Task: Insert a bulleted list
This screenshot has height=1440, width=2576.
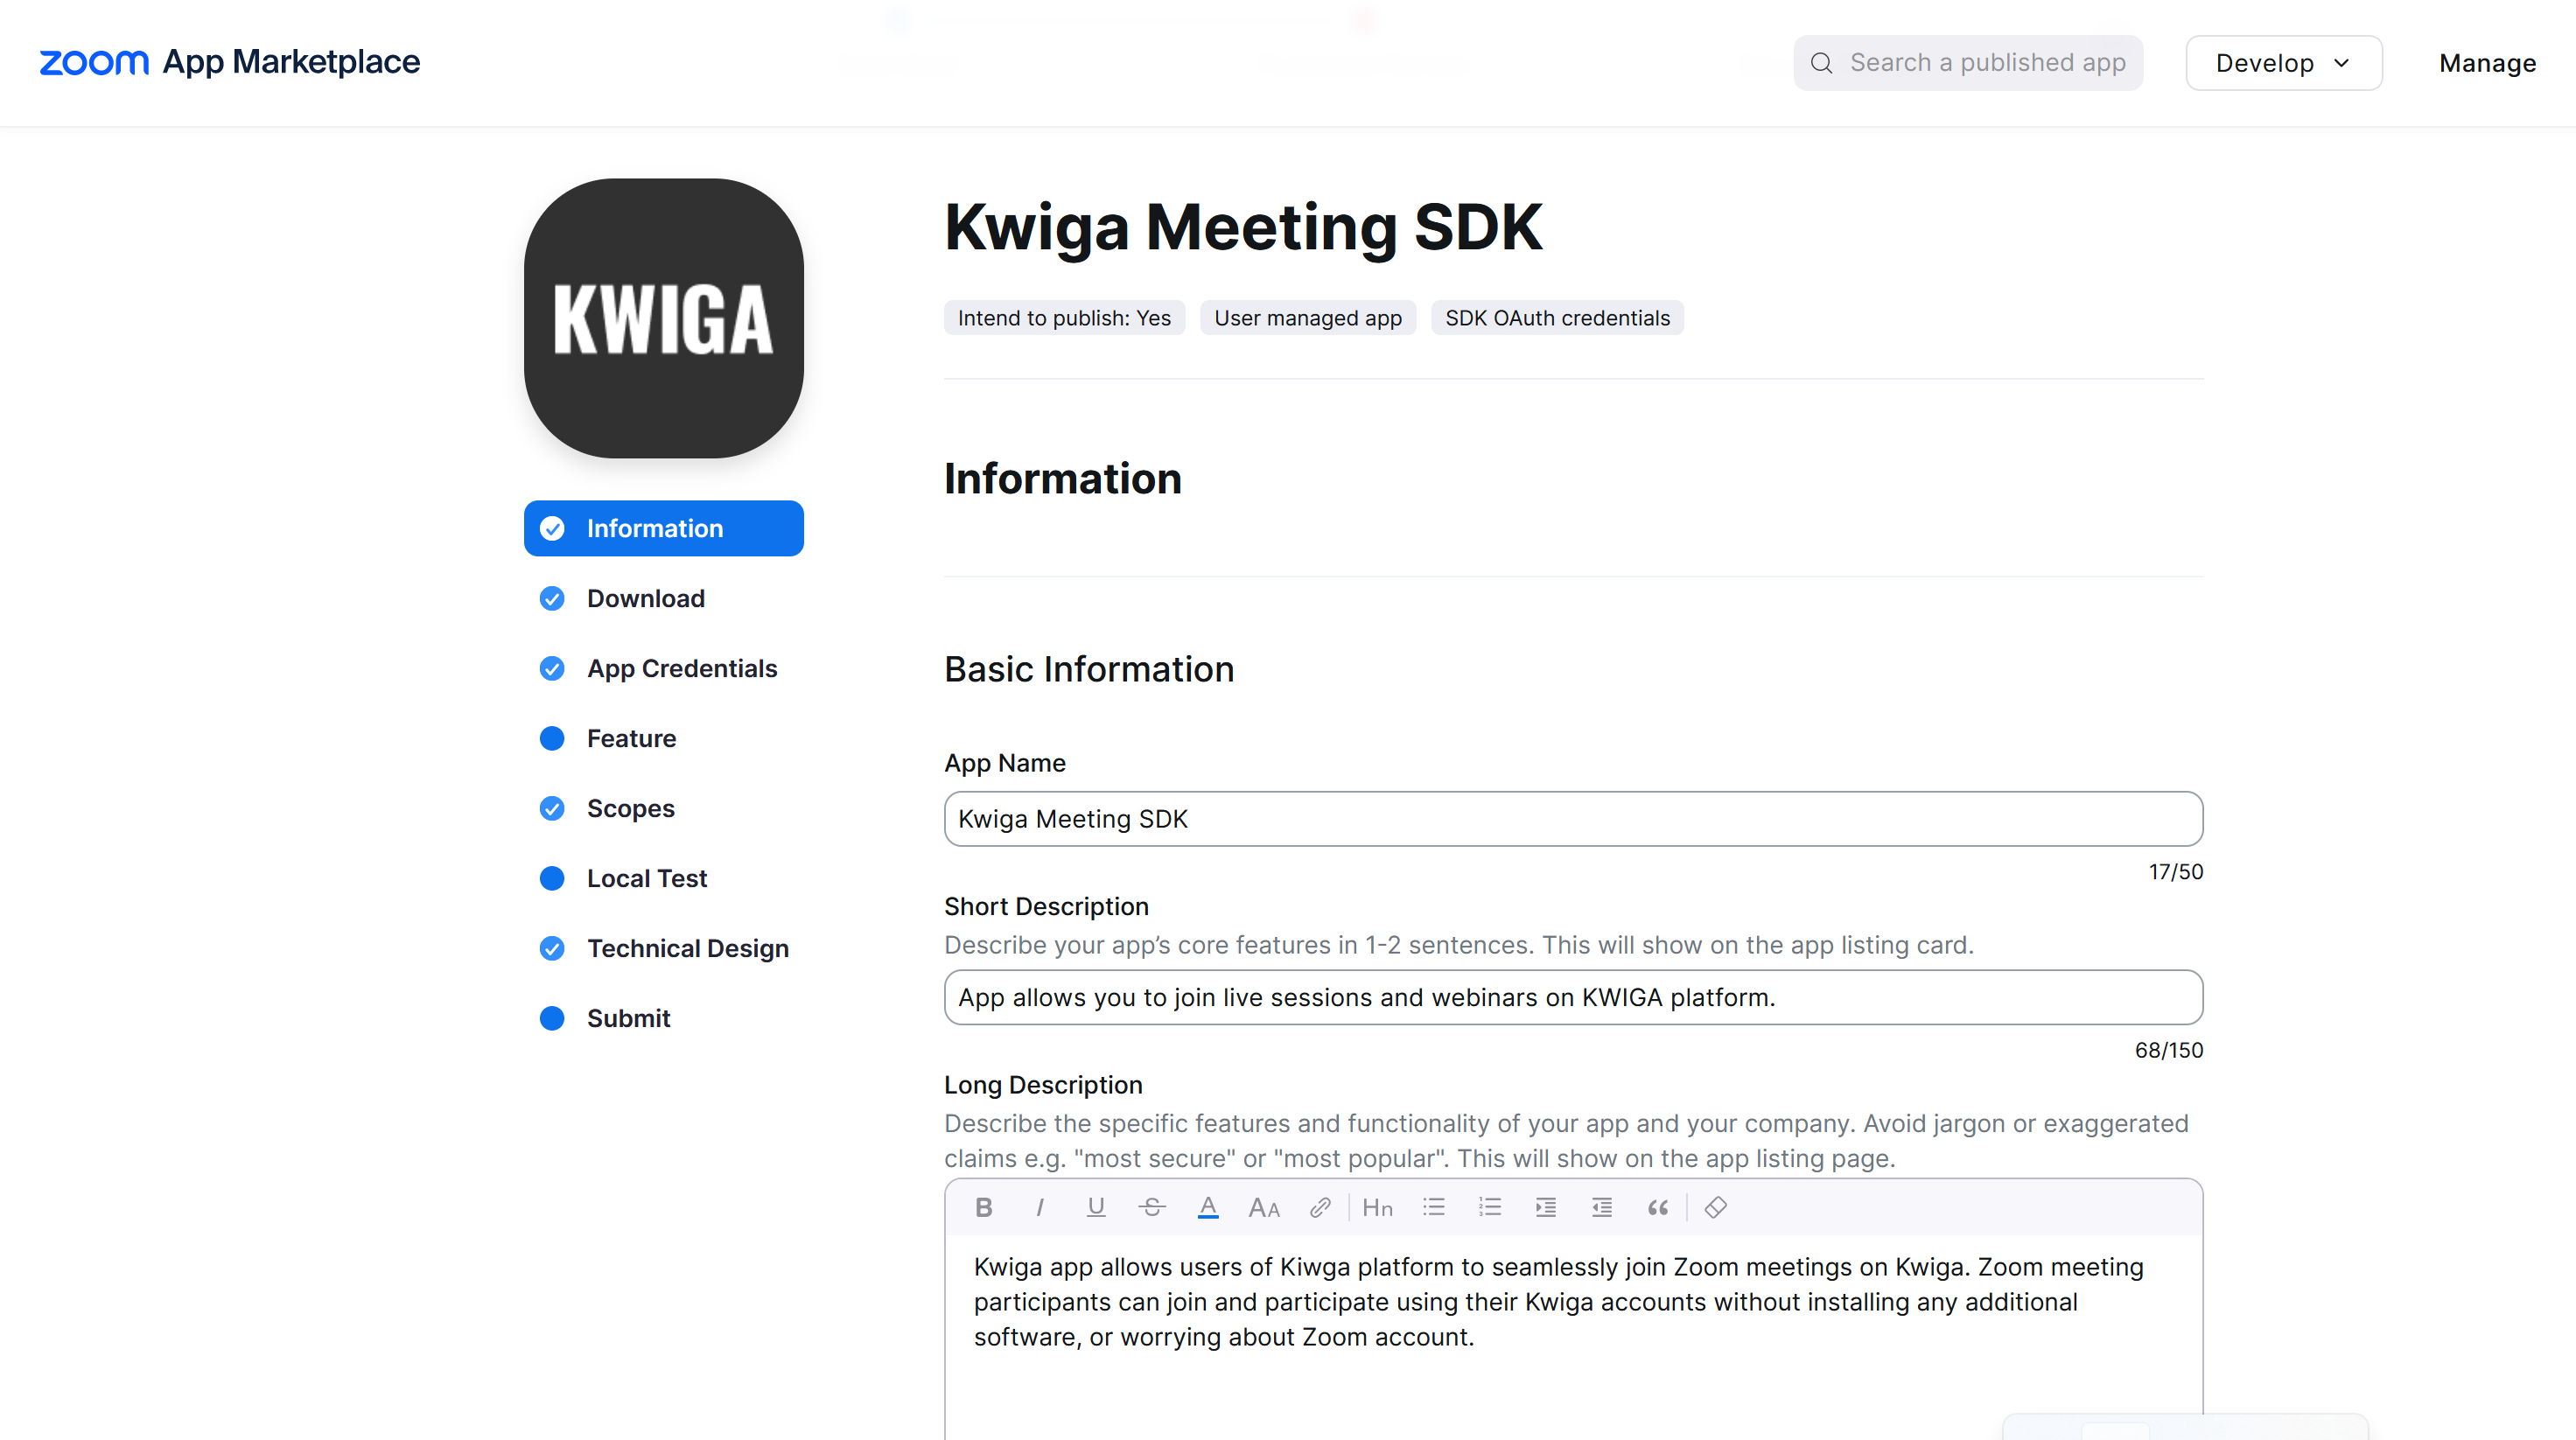Action: click(1434, 1207)
